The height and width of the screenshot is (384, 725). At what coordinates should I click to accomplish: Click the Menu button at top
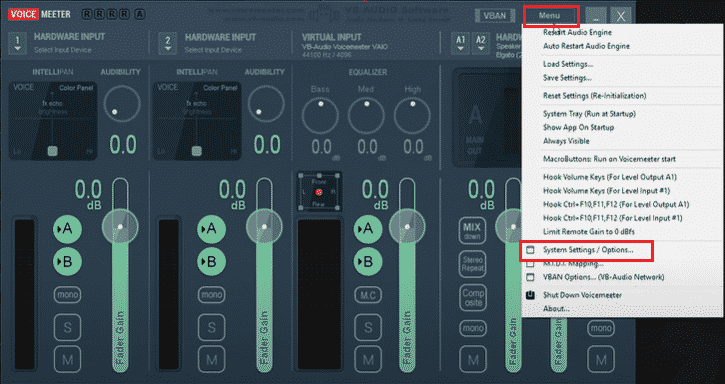click(550, 15)
